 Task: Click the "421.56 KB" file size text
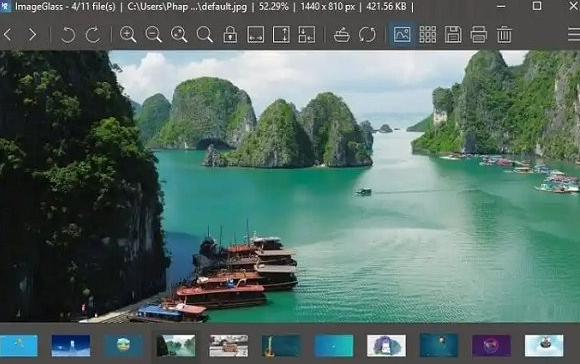pos(386,7)
